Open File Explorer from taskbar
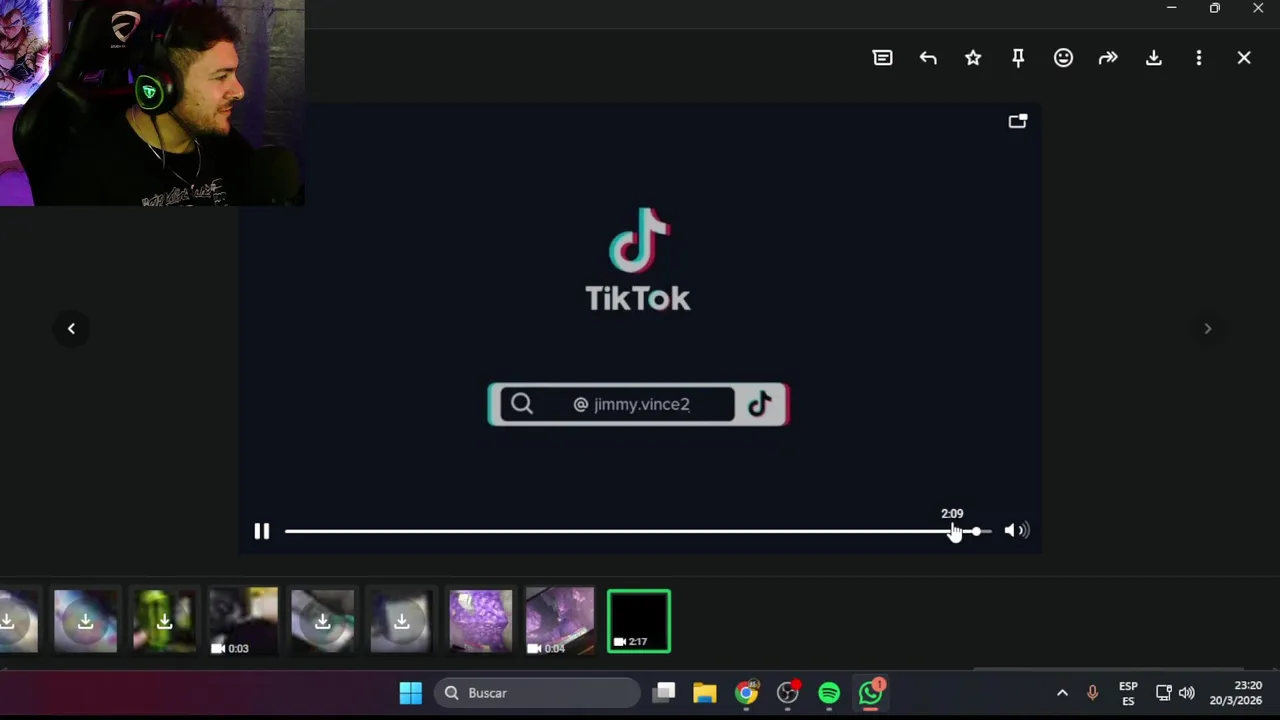 point(705,693)
